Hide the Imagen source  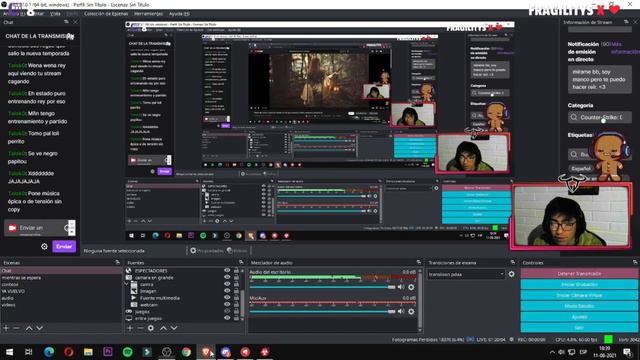[x=227, y=291]
